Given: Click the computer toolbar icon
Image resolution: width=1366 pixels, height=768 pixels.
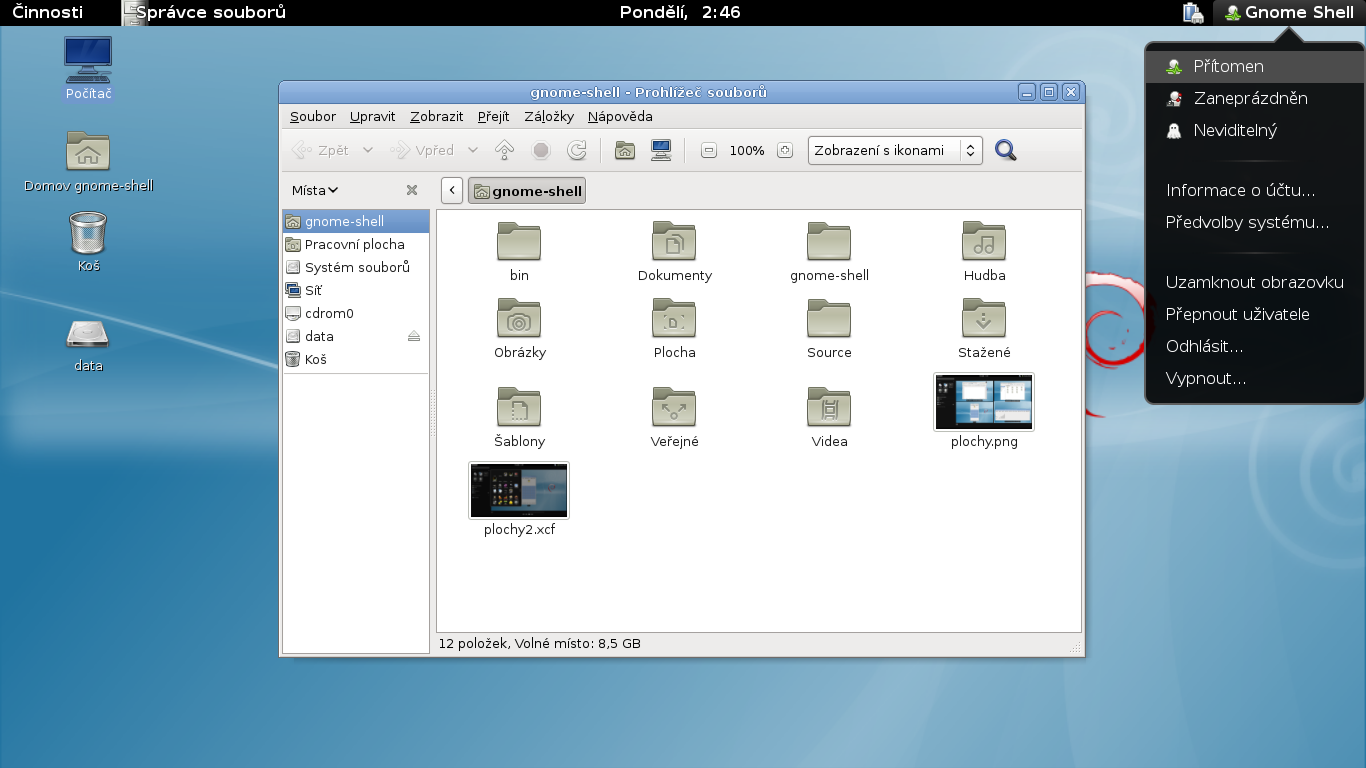Looking at the screenshot, I should (661, 150).
